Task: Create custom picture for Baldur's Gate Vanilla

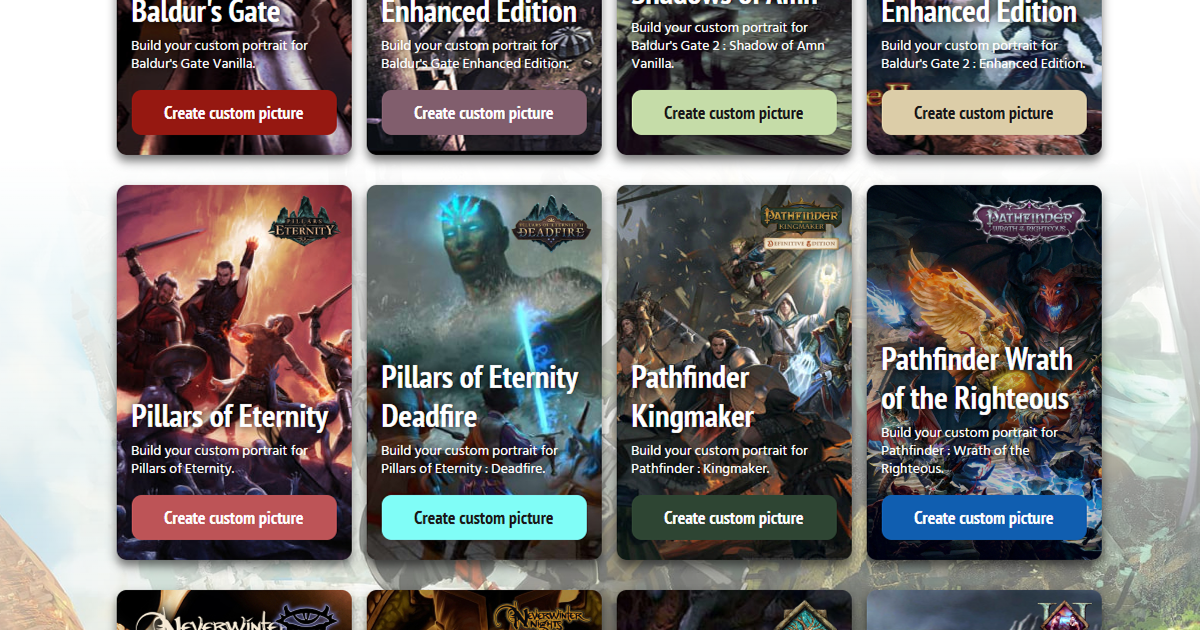Action: pos(234,113)
